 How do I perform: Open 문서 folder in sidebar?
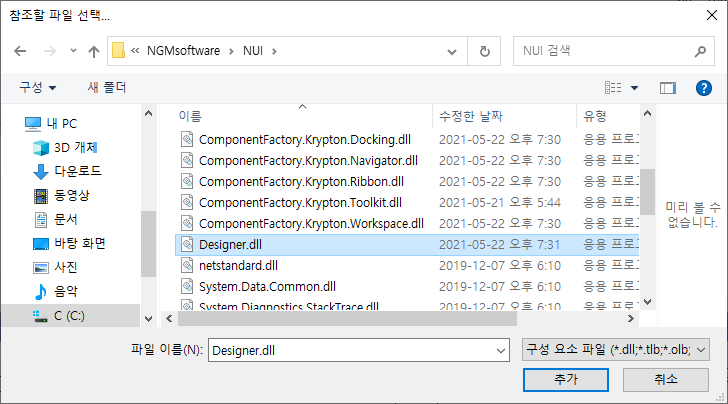click(x=56, y=219)
